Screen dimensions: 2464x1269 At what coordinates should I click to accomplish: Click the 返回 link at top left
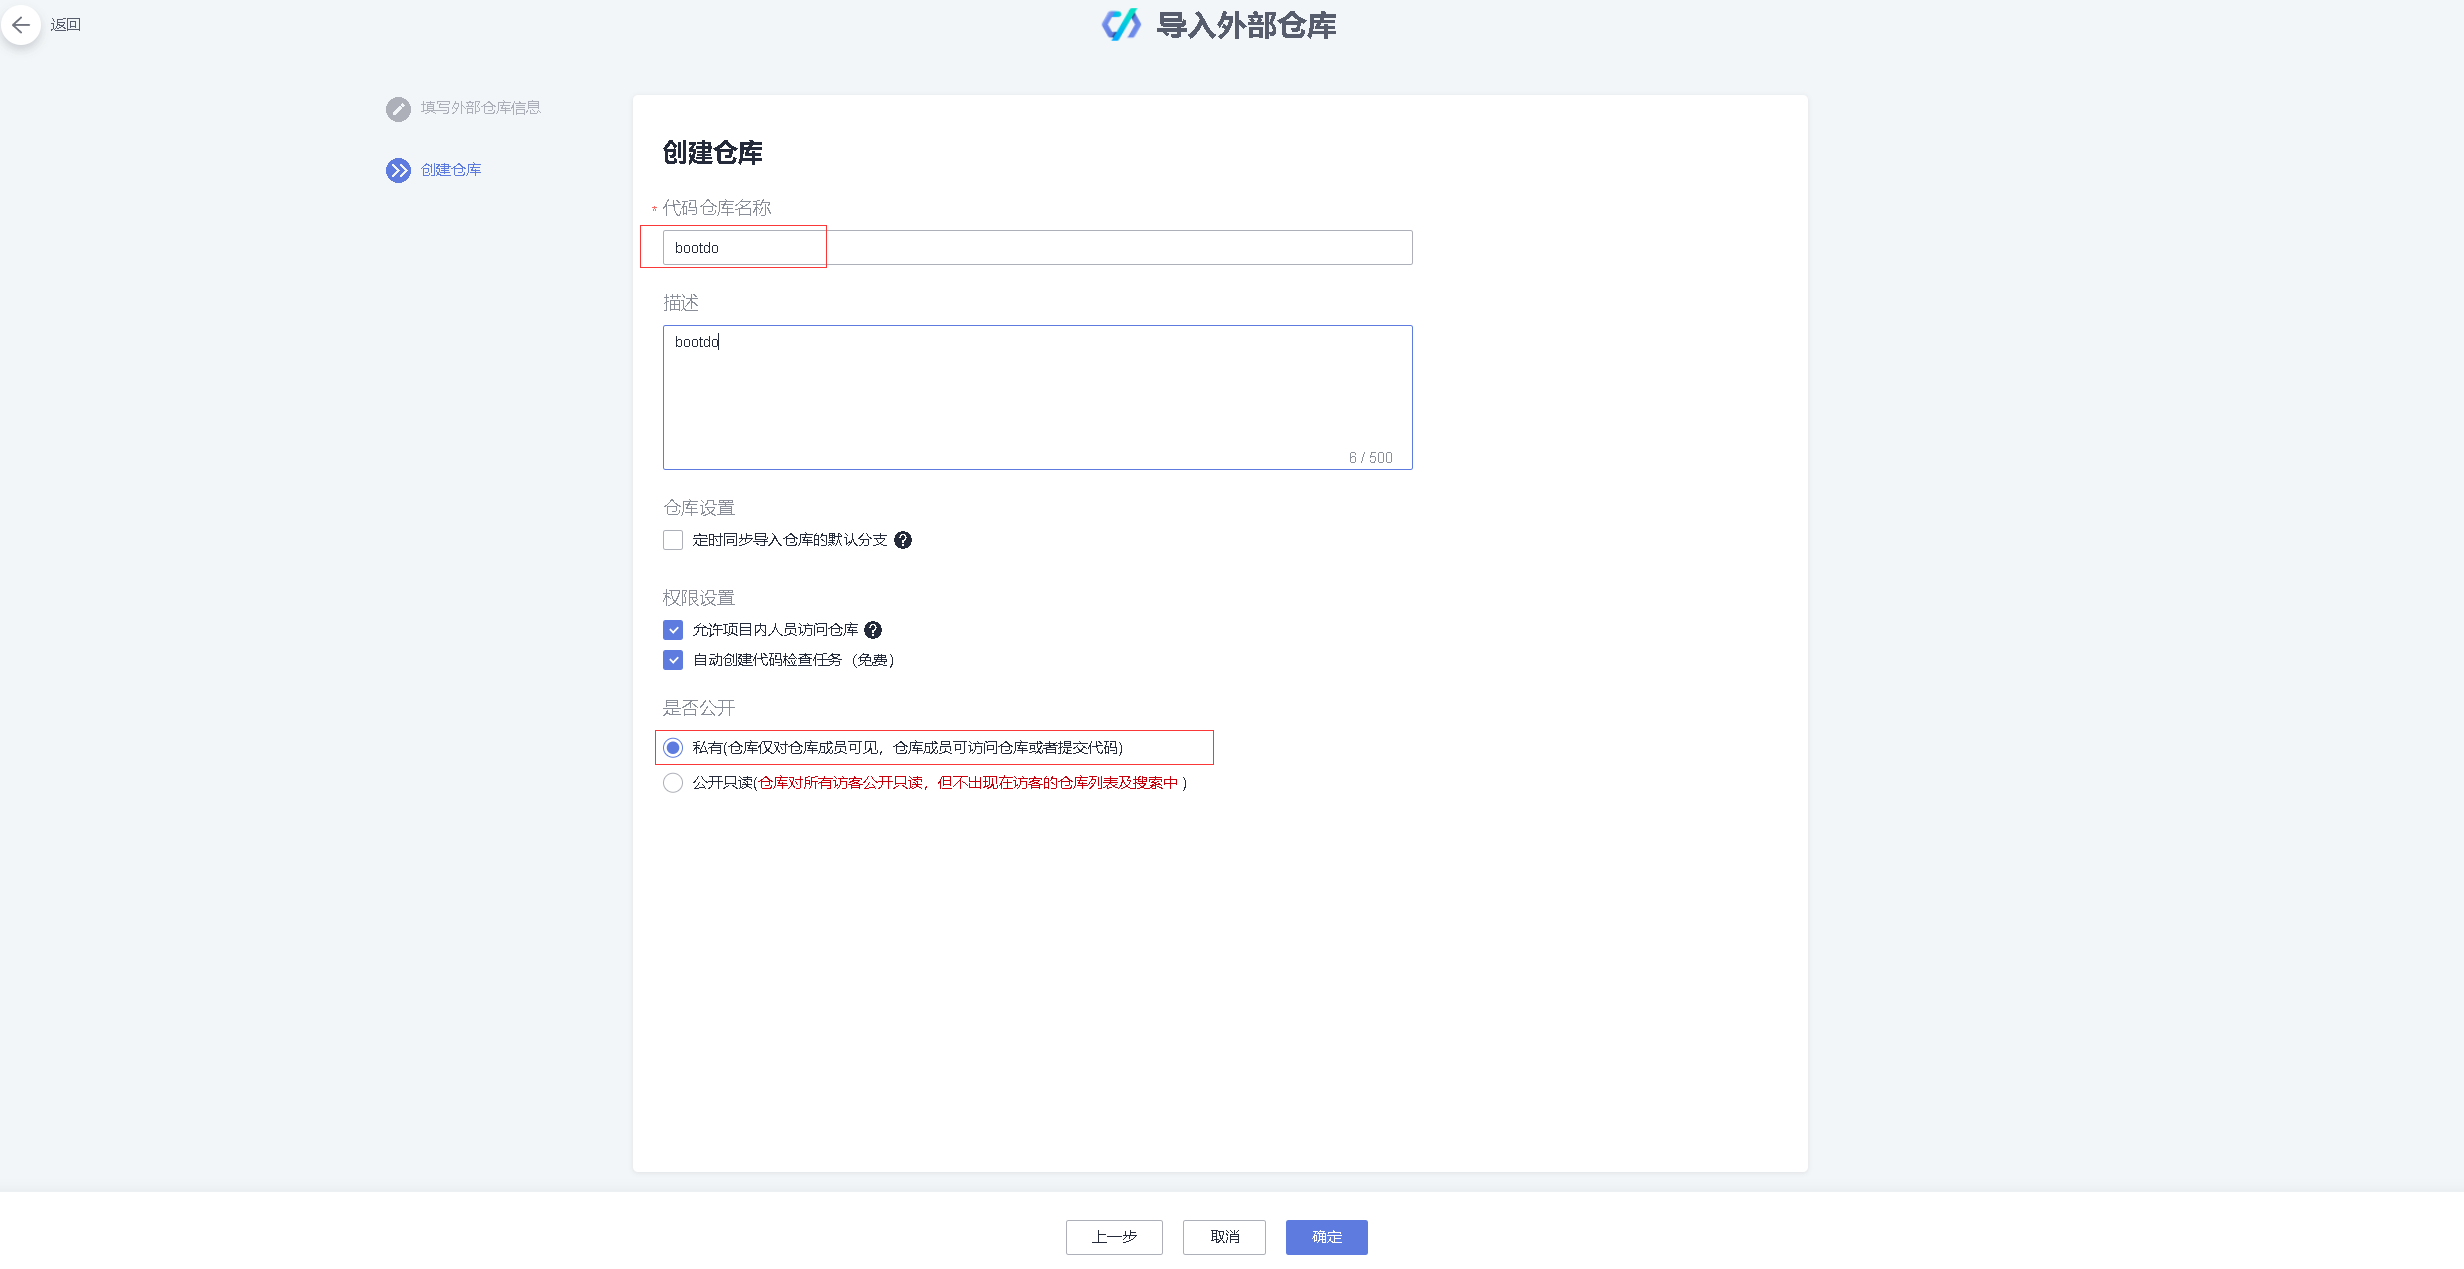click(x=65, y=24)
